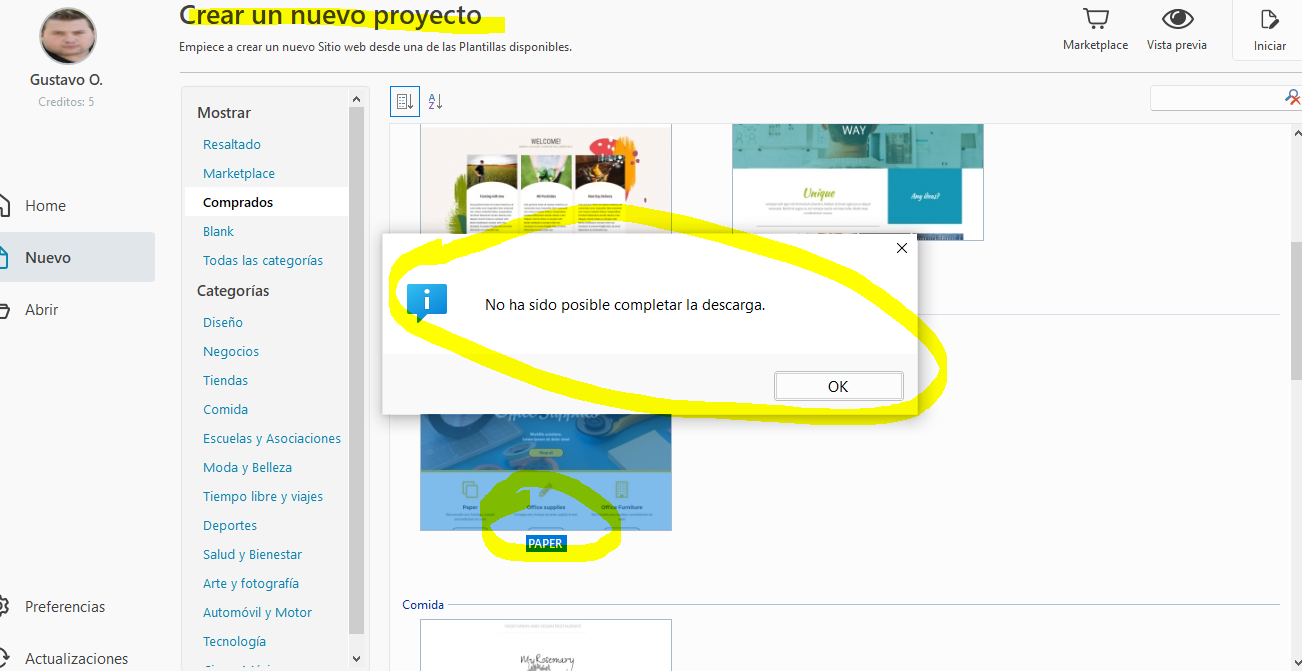This screenshot has height=671, width=1302.
Task: Open the Tiendas category
Action: tap(226, 380)
